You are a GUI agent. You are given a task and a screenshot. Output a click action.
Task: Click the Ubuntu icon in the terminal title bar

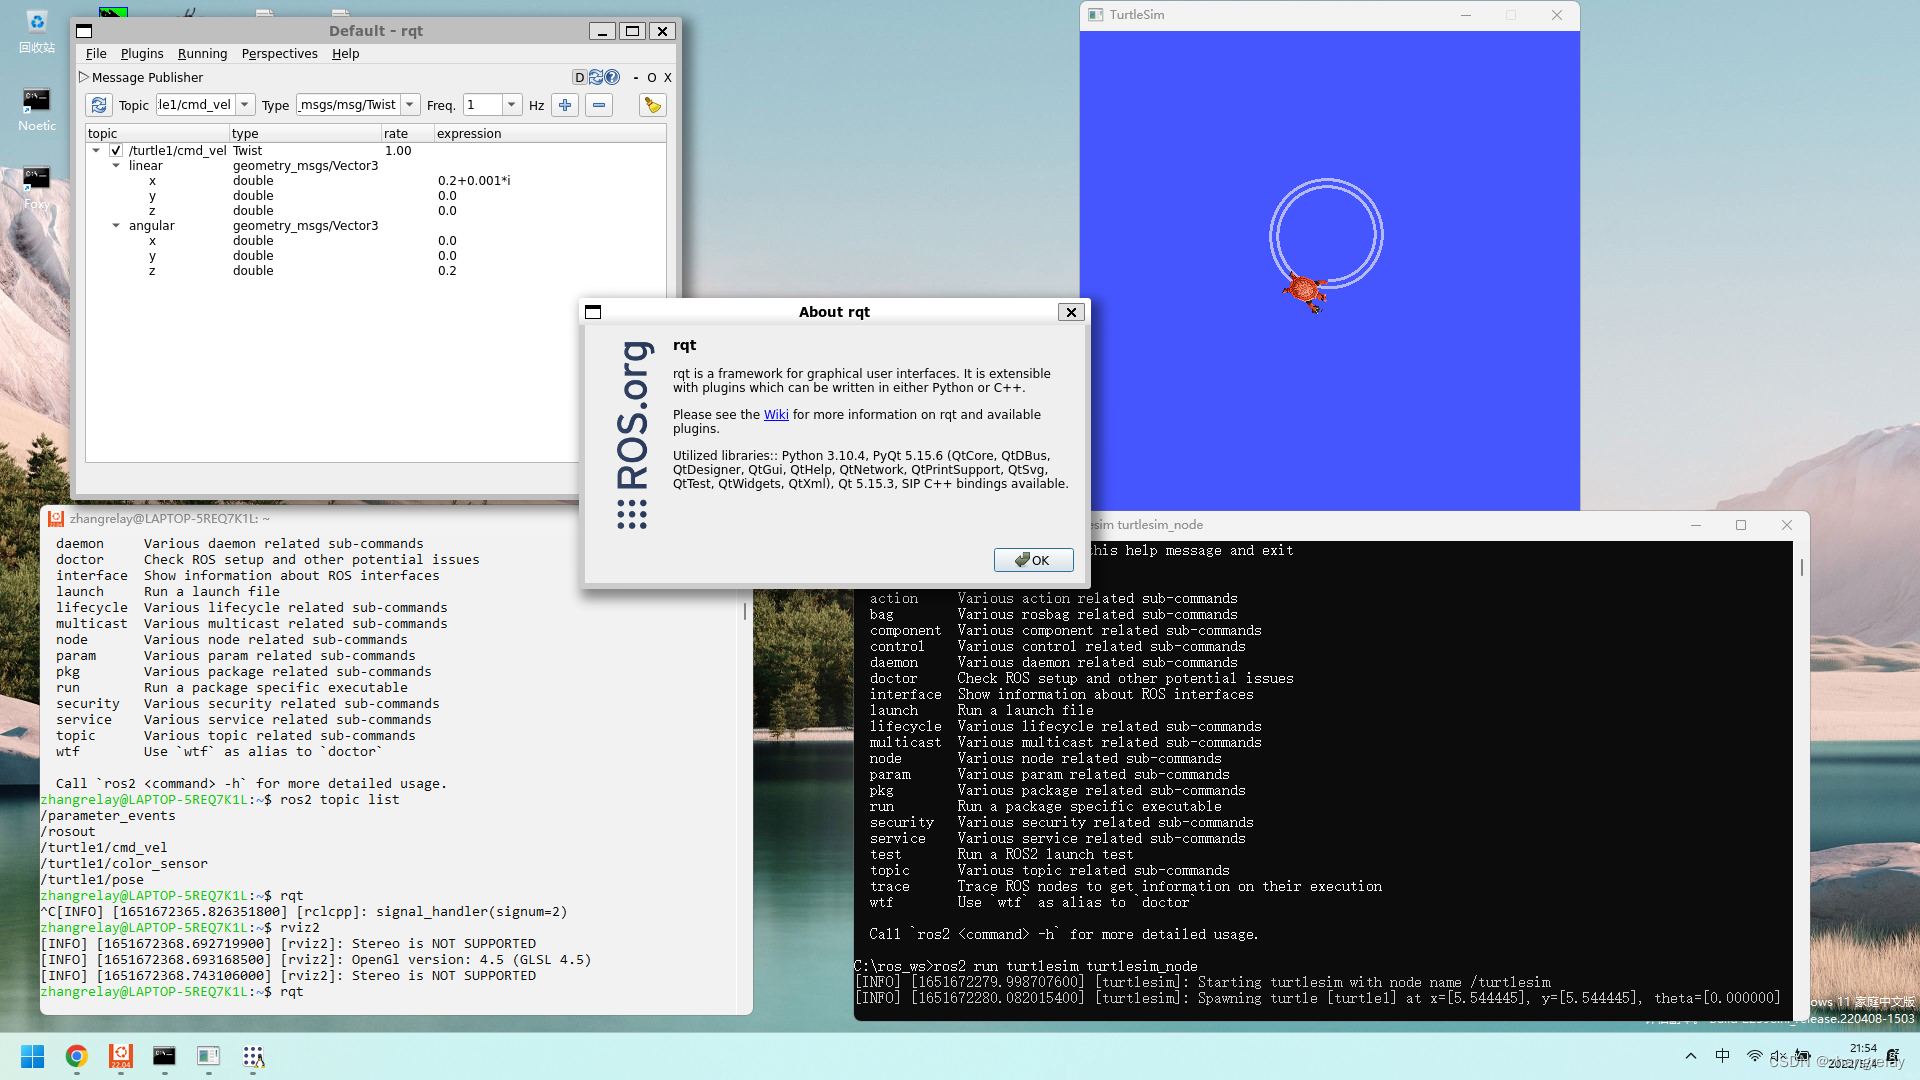[x=56, y=518]
